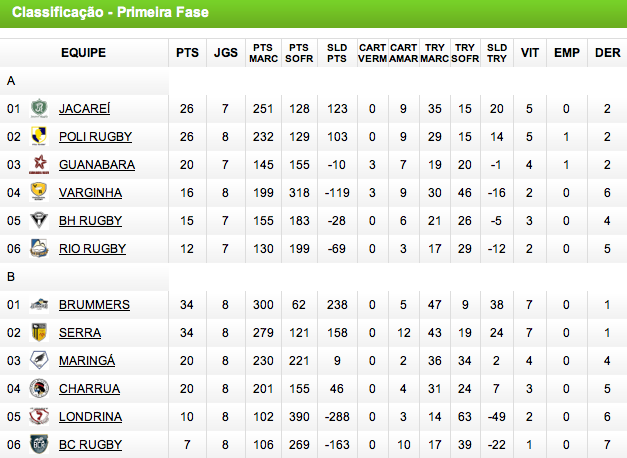Click the VIT column header
This screenshot has height=458, width=627.
(x=530, y=53)
